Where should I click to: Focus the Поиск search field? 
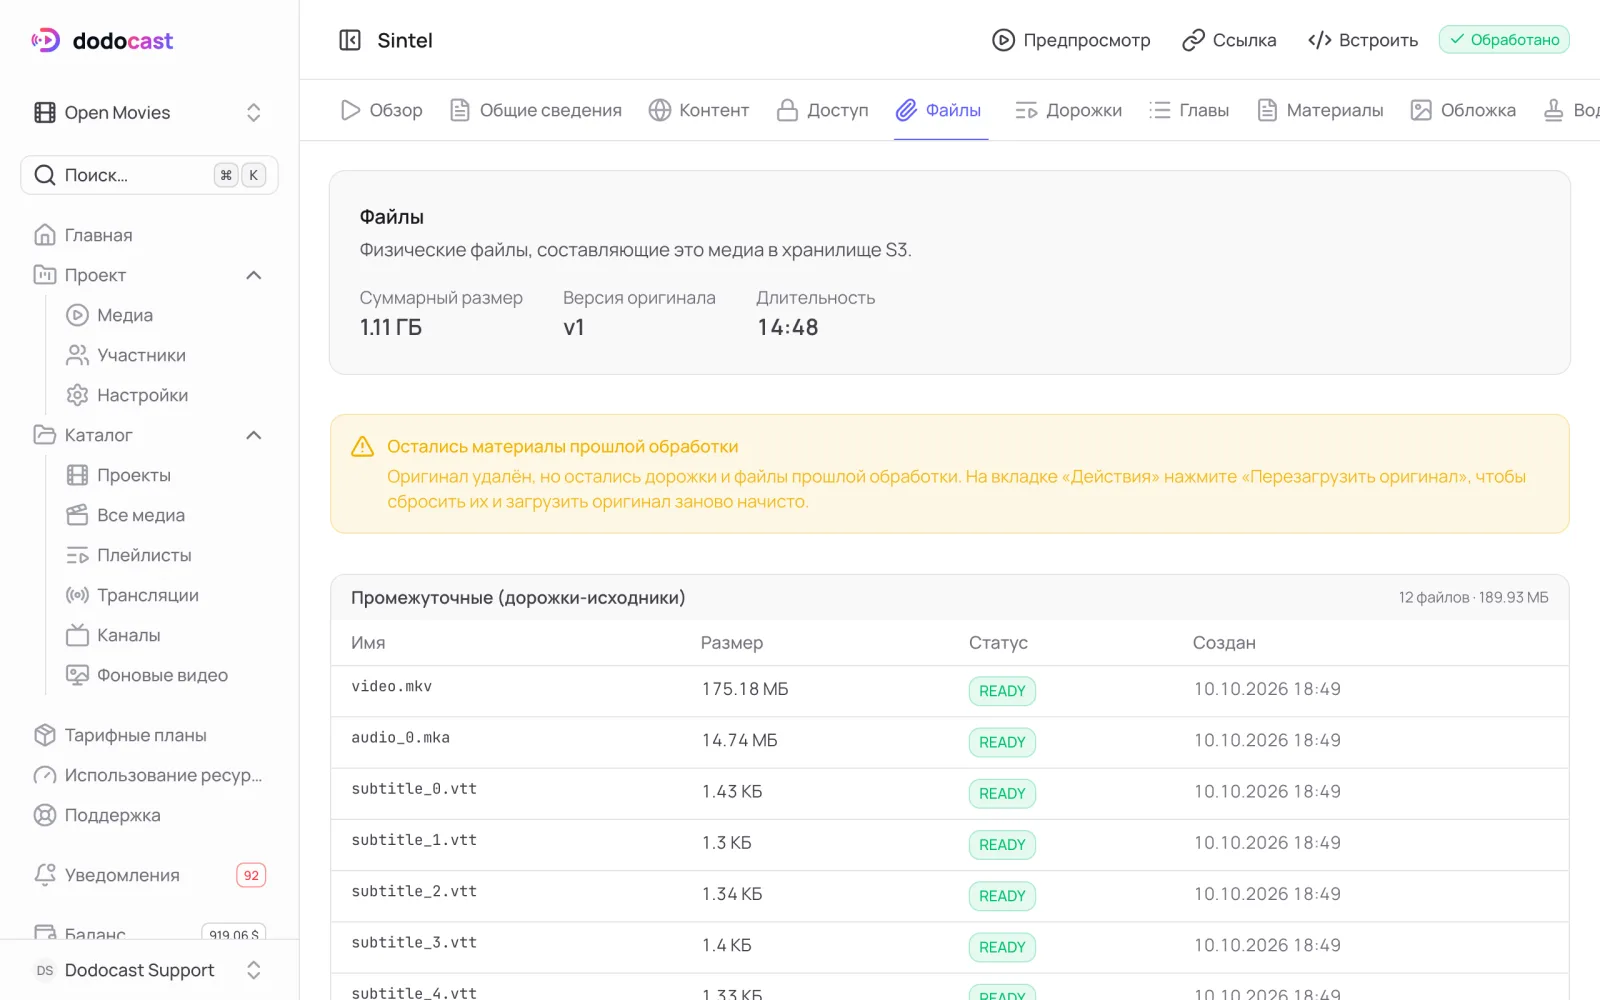tap(149, 175)
